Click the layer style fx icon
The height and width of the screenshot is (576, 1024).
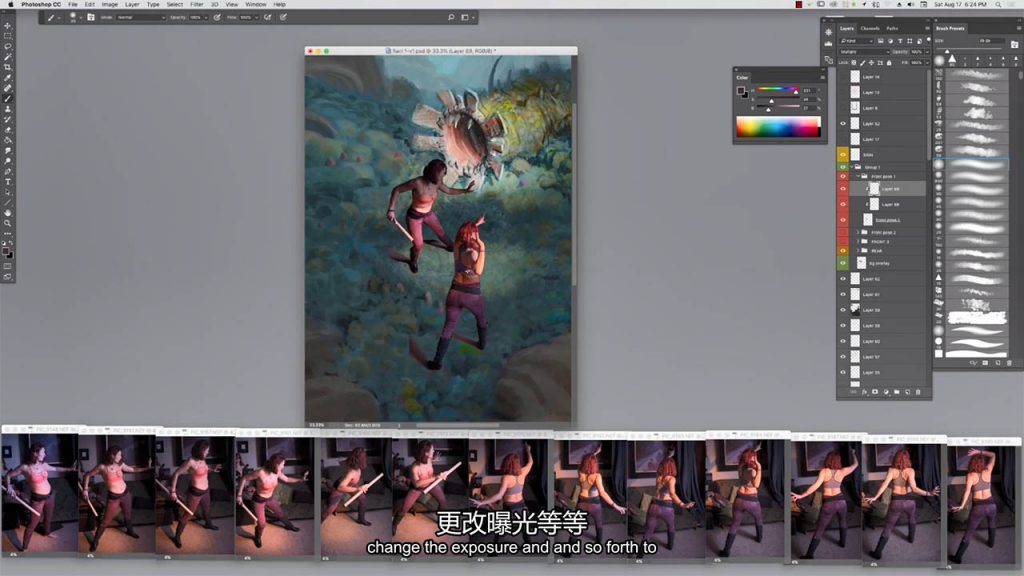point(864,392)
